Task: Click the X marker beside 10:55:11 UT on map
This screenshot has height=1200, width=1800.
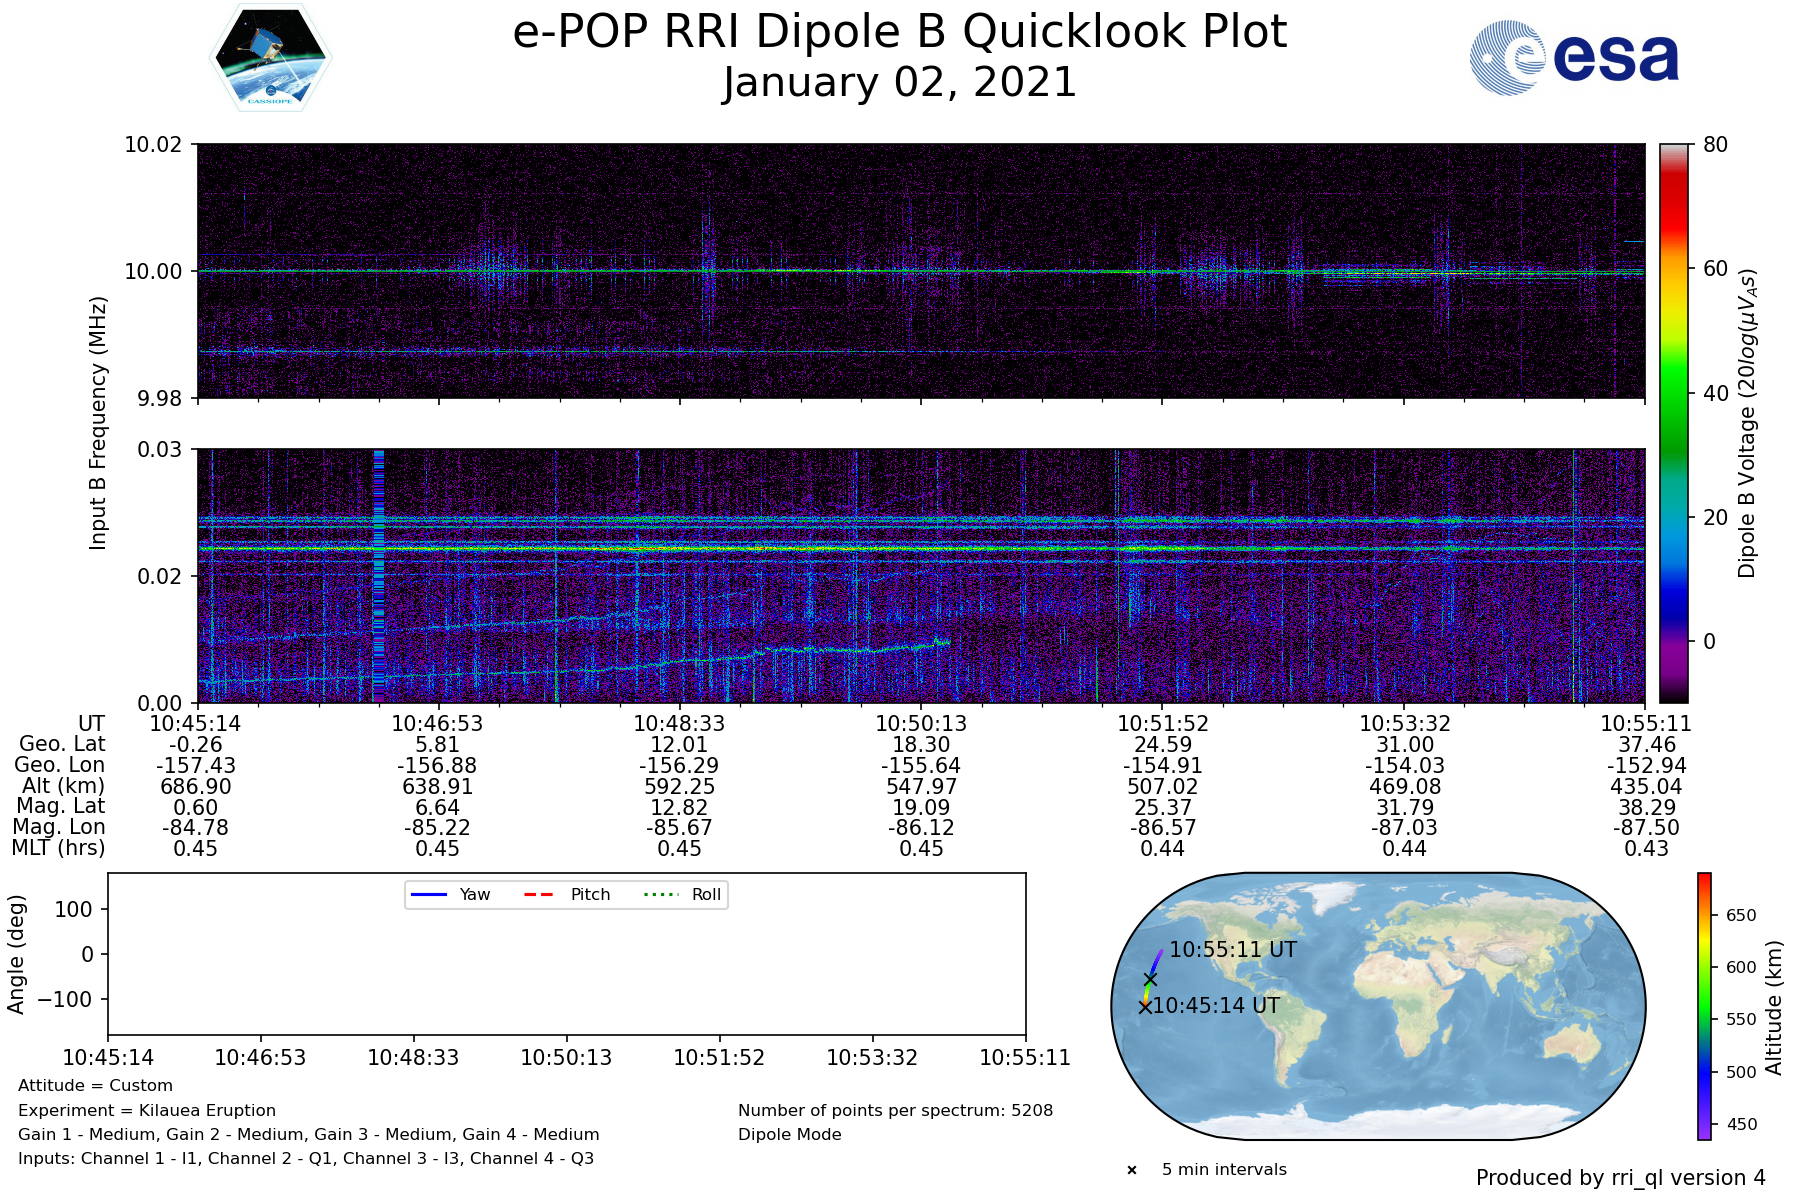Action: point(1150,979)
